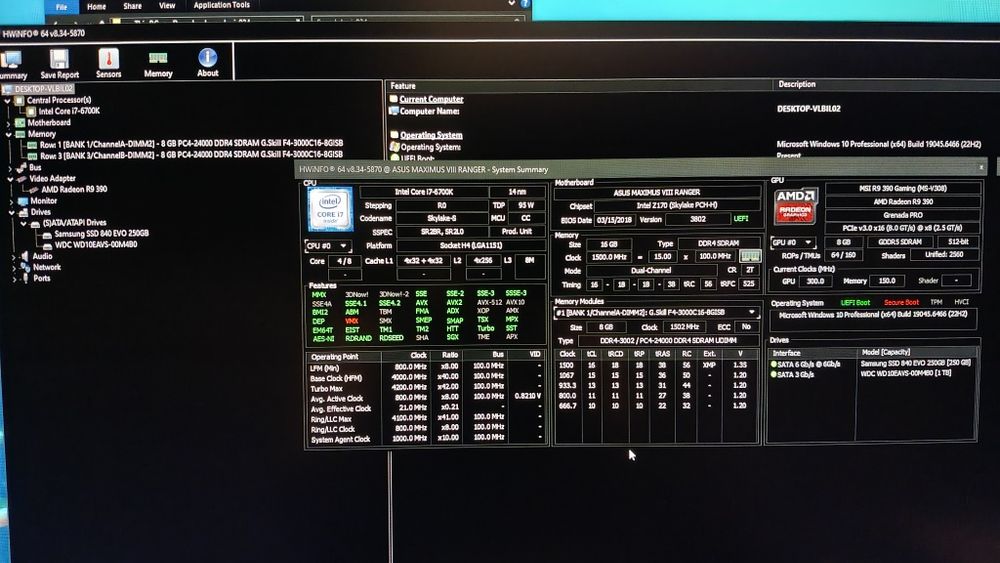Click the Bus icon in the tree
This screenshot has height=563, width=1000.
click(x=21, y=168)
